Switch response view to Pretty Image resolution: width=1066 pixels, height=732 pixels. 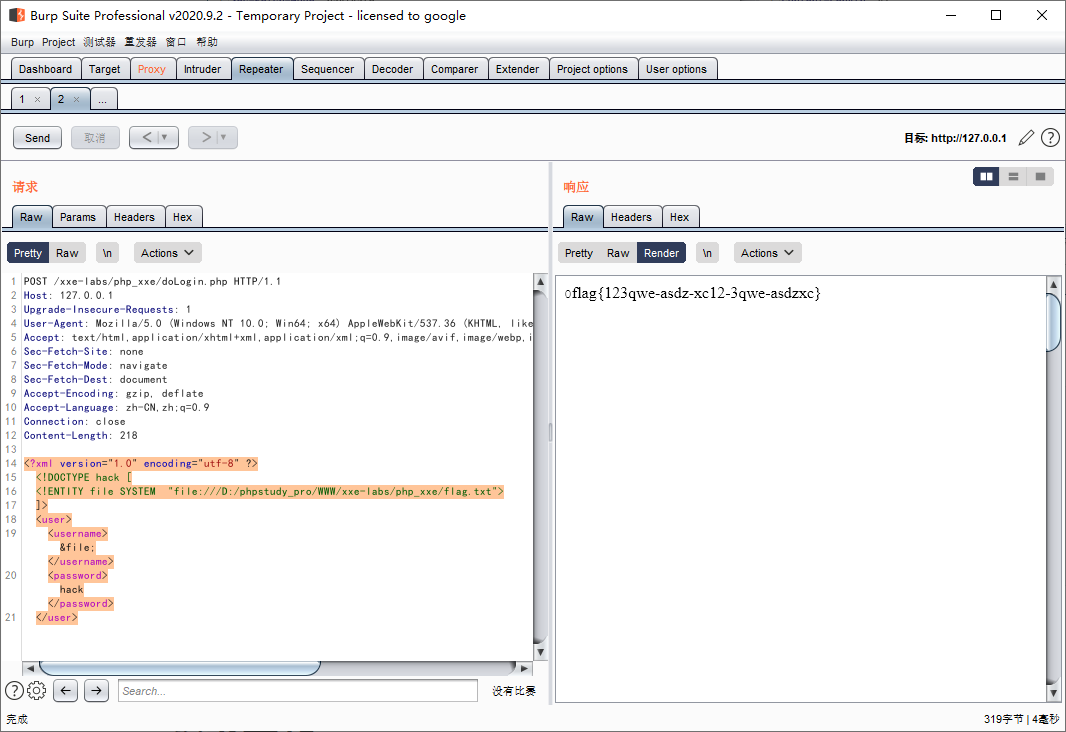[579, 253]
